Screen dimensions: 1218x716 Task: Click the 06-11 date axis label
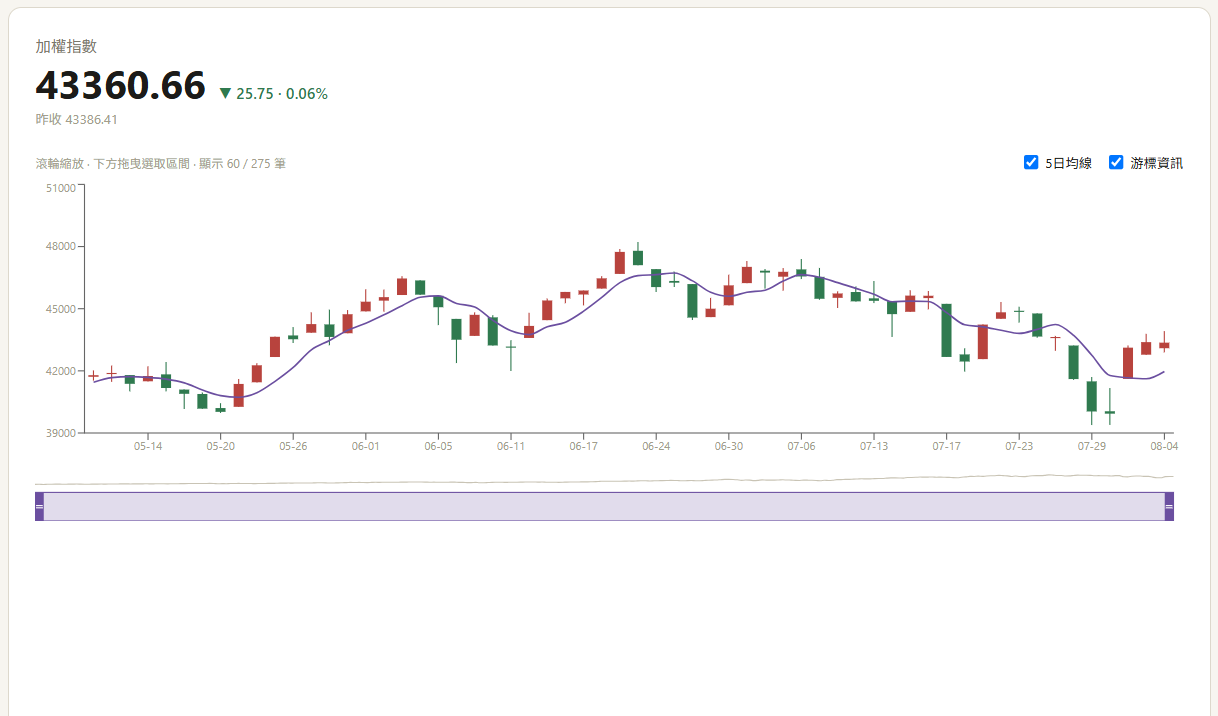tap(511, 446)
